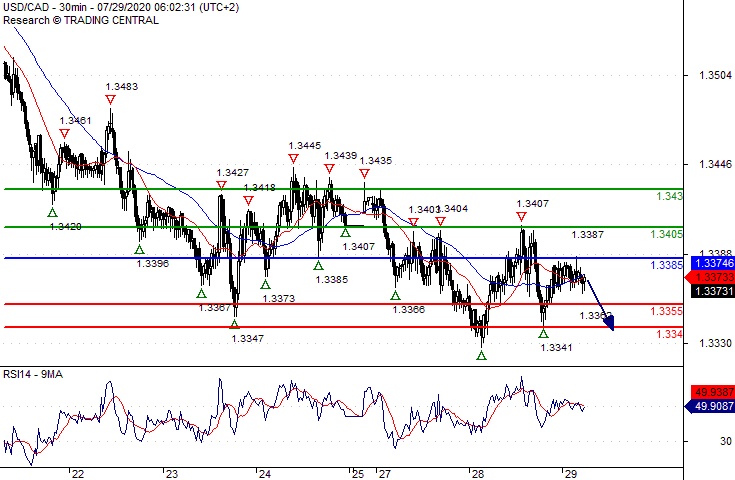Select the green triangle above the 1.3341 label

[543, 333]
